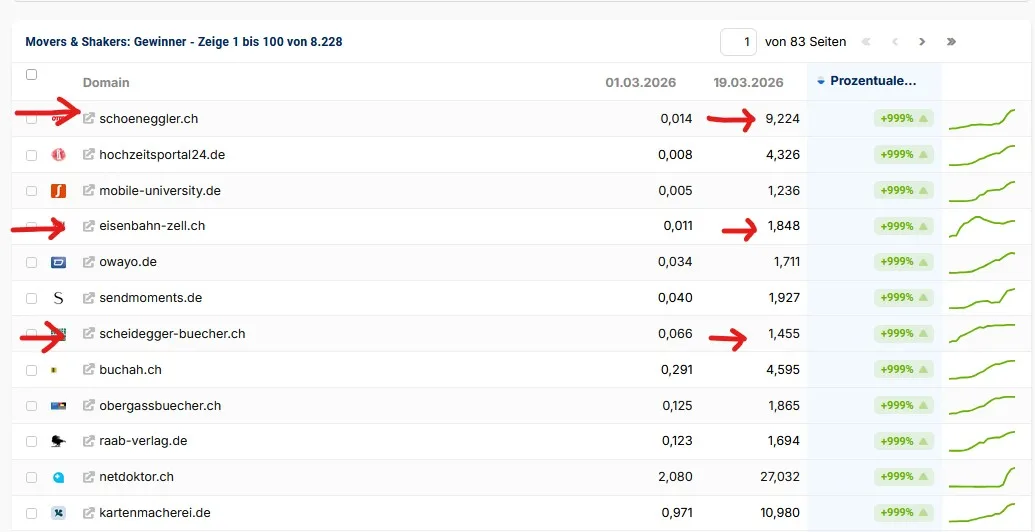The height and width of the screenshot is (532, 1035).
Task: Open netdoktor.ch domain link
Action: pos(137,477)
